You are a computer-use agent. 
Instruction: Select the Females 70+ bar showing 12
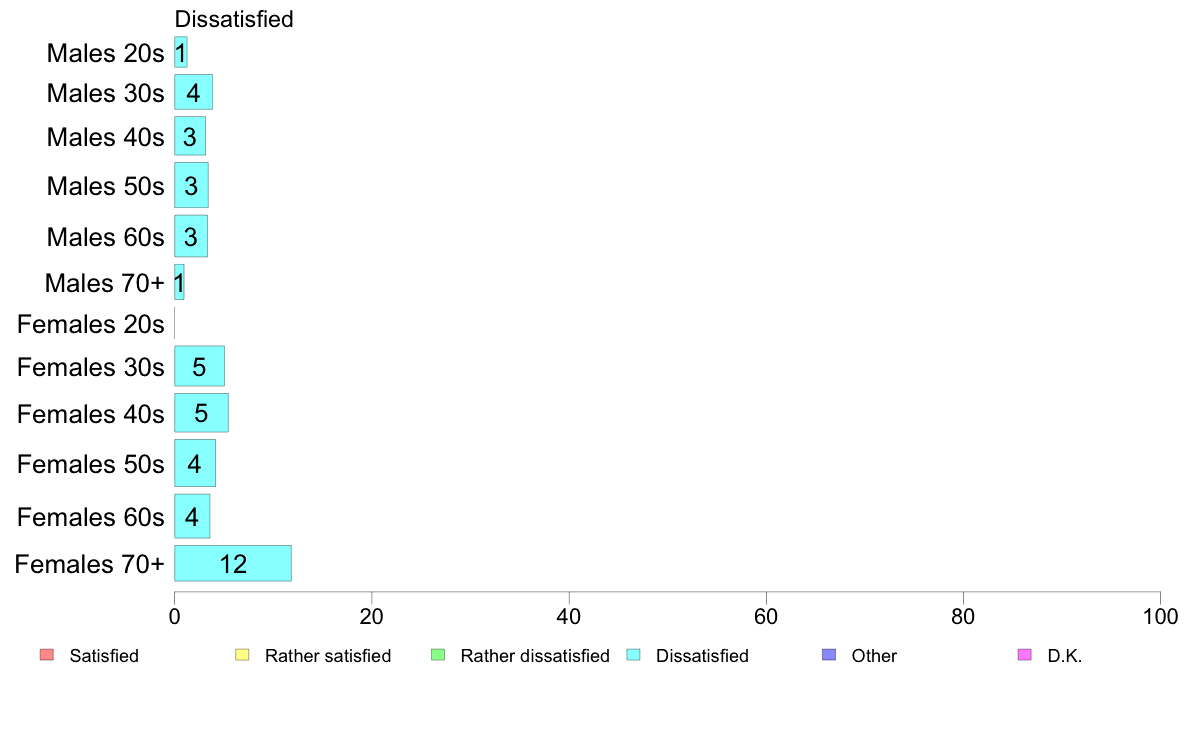tap(233, 563)
